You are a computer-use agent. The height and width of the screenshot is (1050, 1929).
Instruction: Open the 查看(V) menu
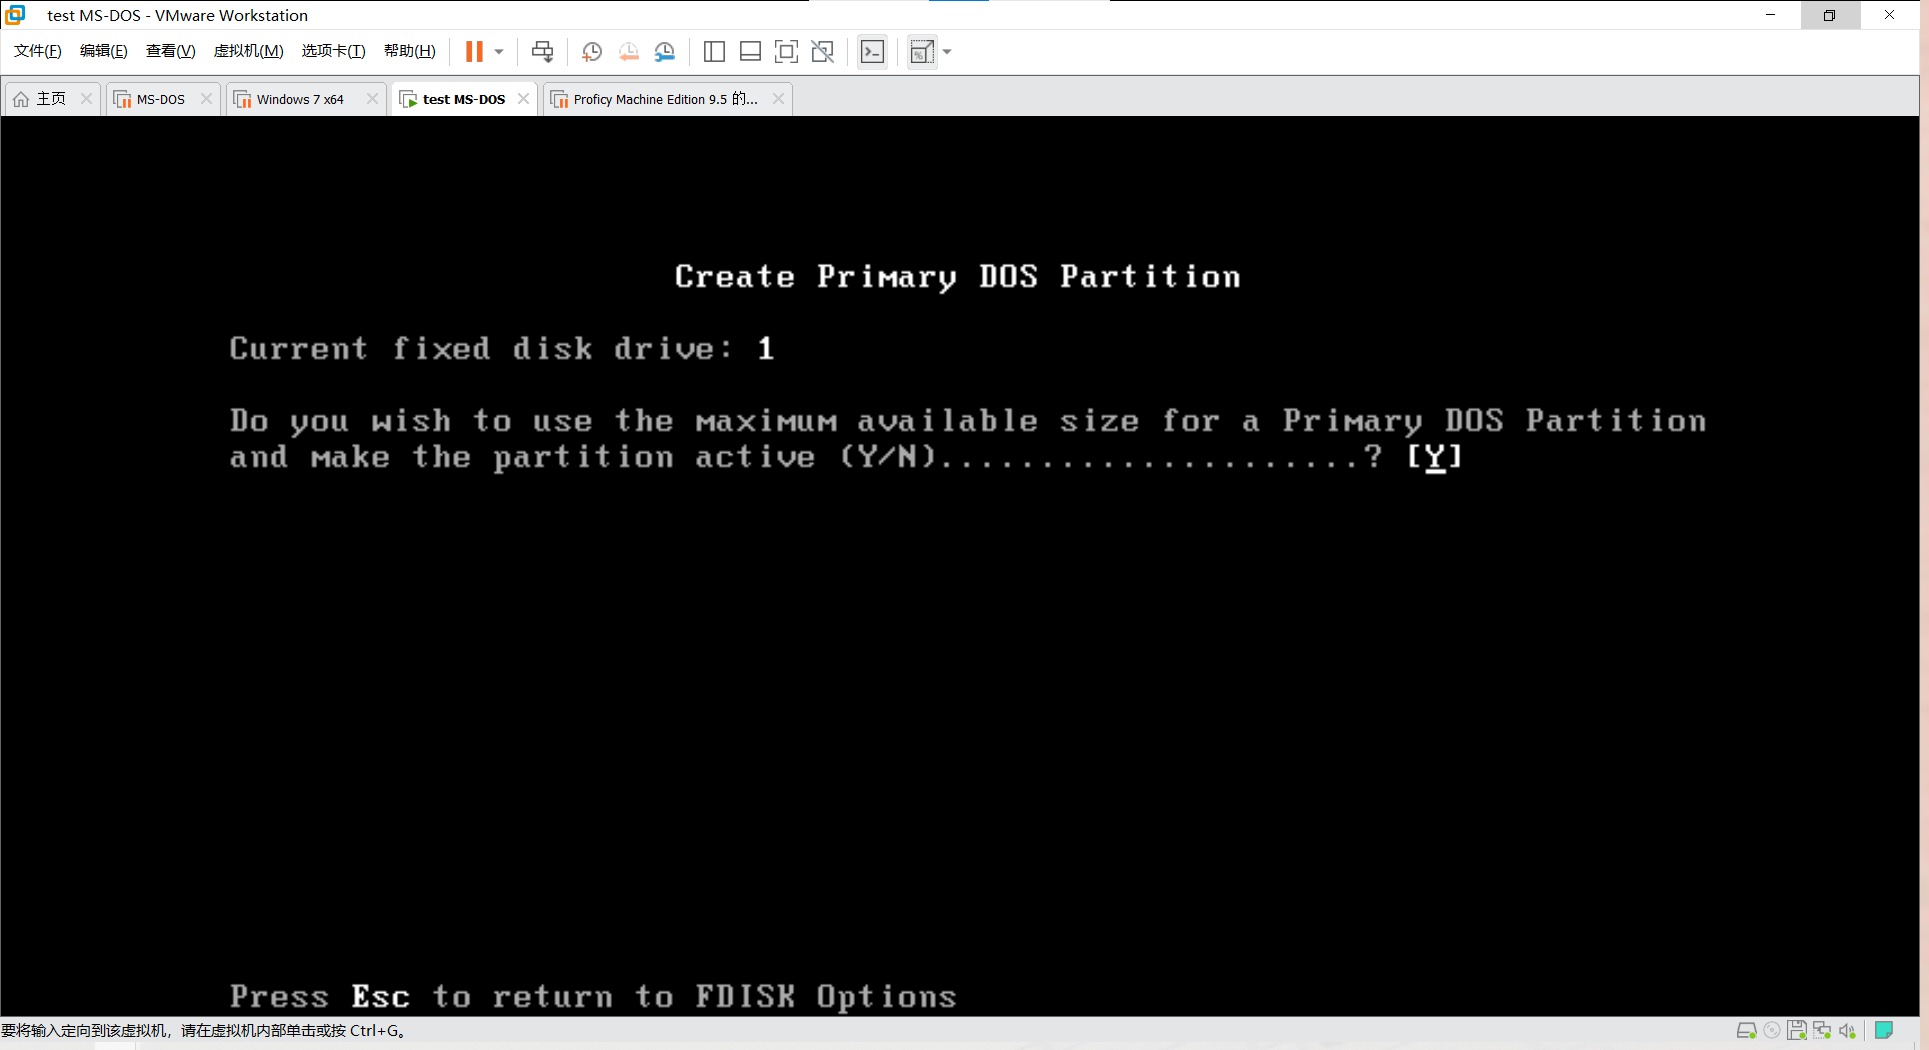pyautogui.click(x=171, y=51)
